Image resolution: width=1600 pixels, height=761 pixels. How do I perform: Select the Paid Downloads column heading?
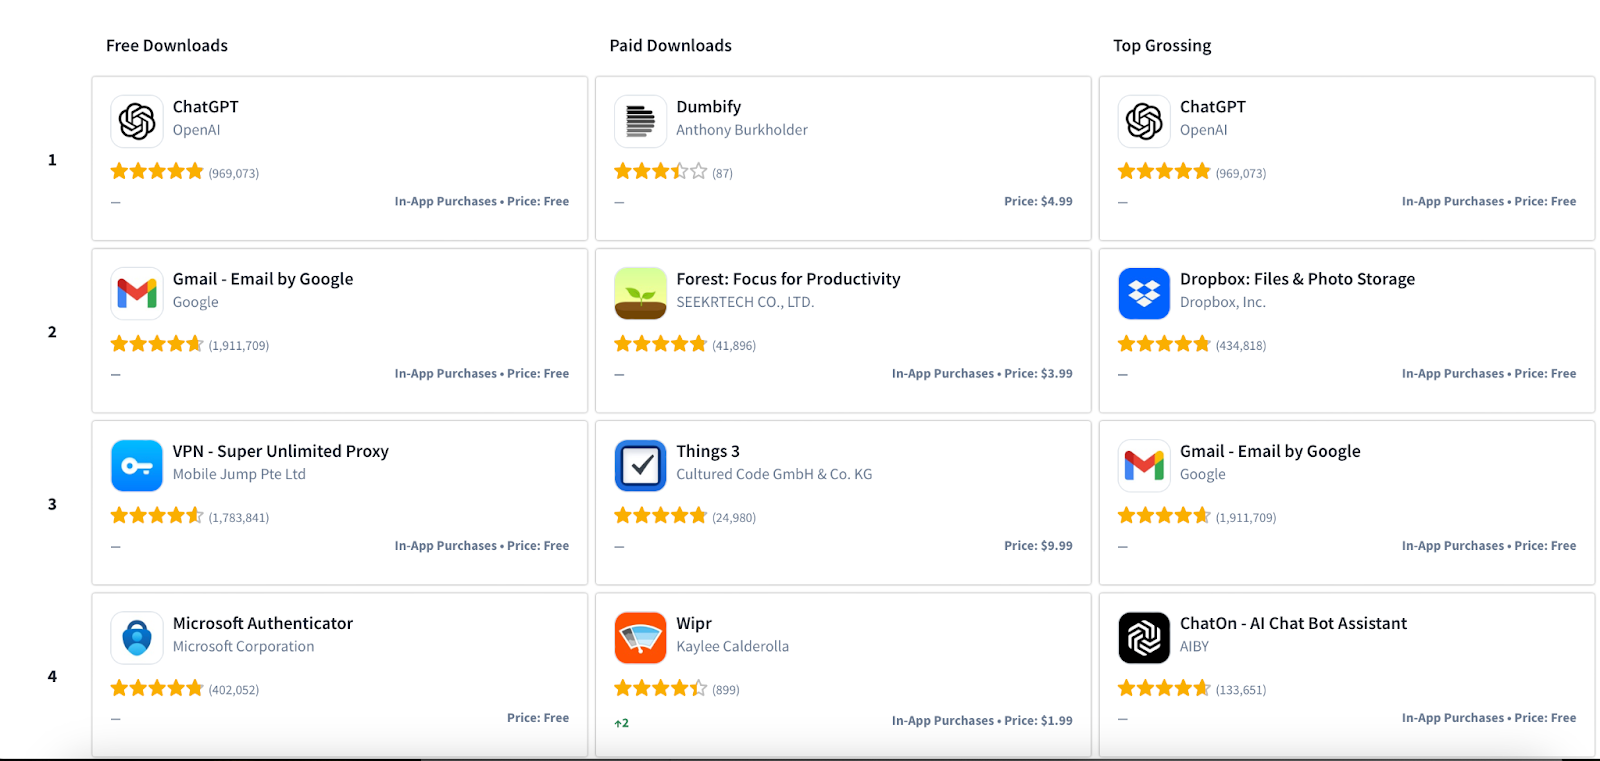pyautogui.click(x=671, y=46)
